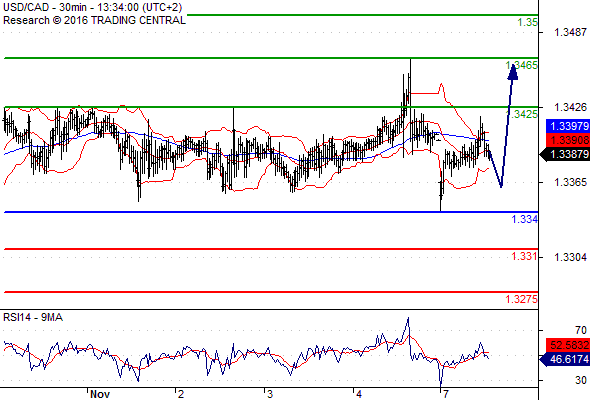
Task: Click the red 52.5832 RSI value tag
Action: [x=568, y=345]
